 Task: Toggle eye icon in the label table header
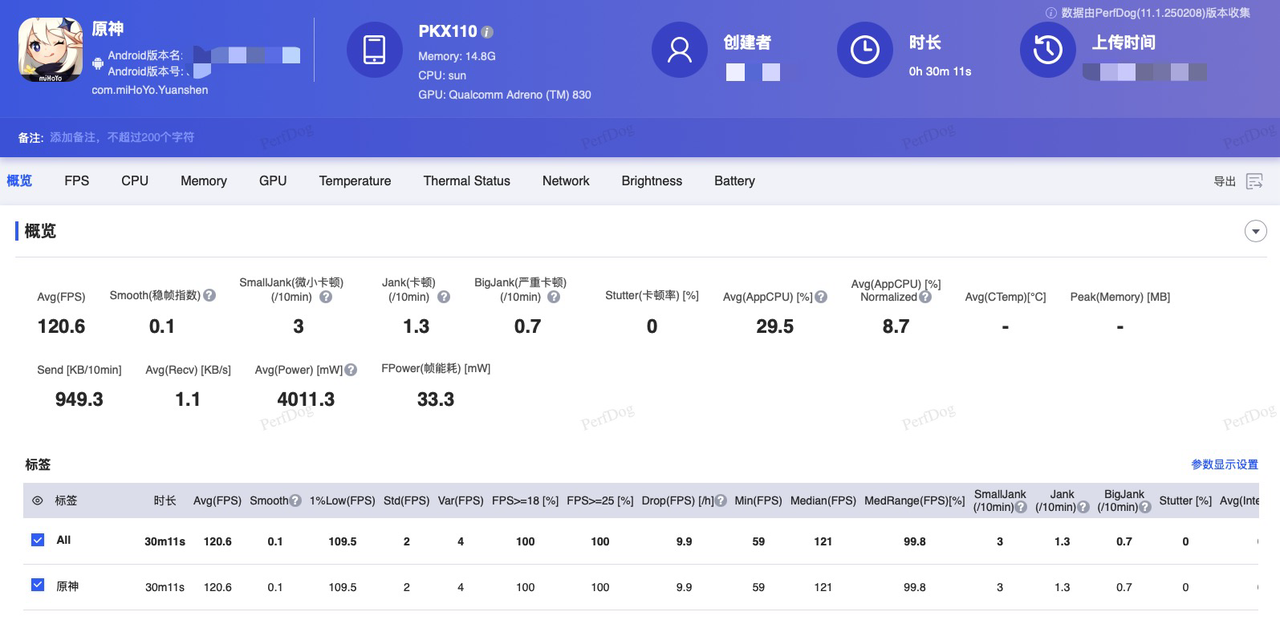coord(37,501)
